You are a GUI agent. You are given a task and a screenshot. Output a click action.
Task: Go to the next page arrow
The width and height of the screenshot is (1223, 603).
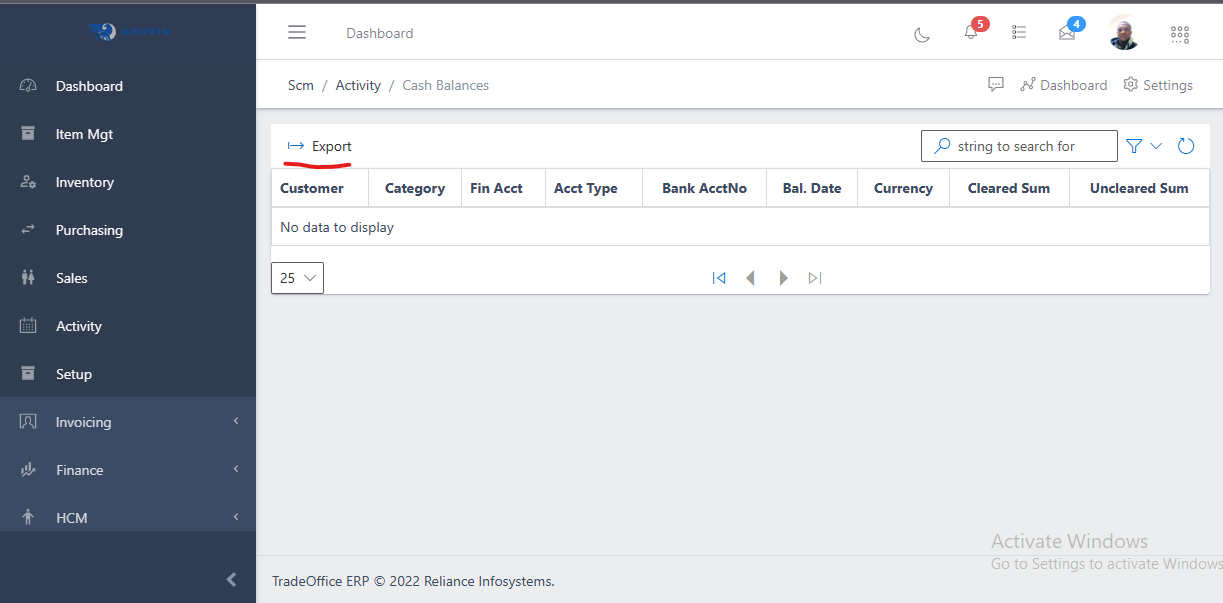tap(784, 278)
